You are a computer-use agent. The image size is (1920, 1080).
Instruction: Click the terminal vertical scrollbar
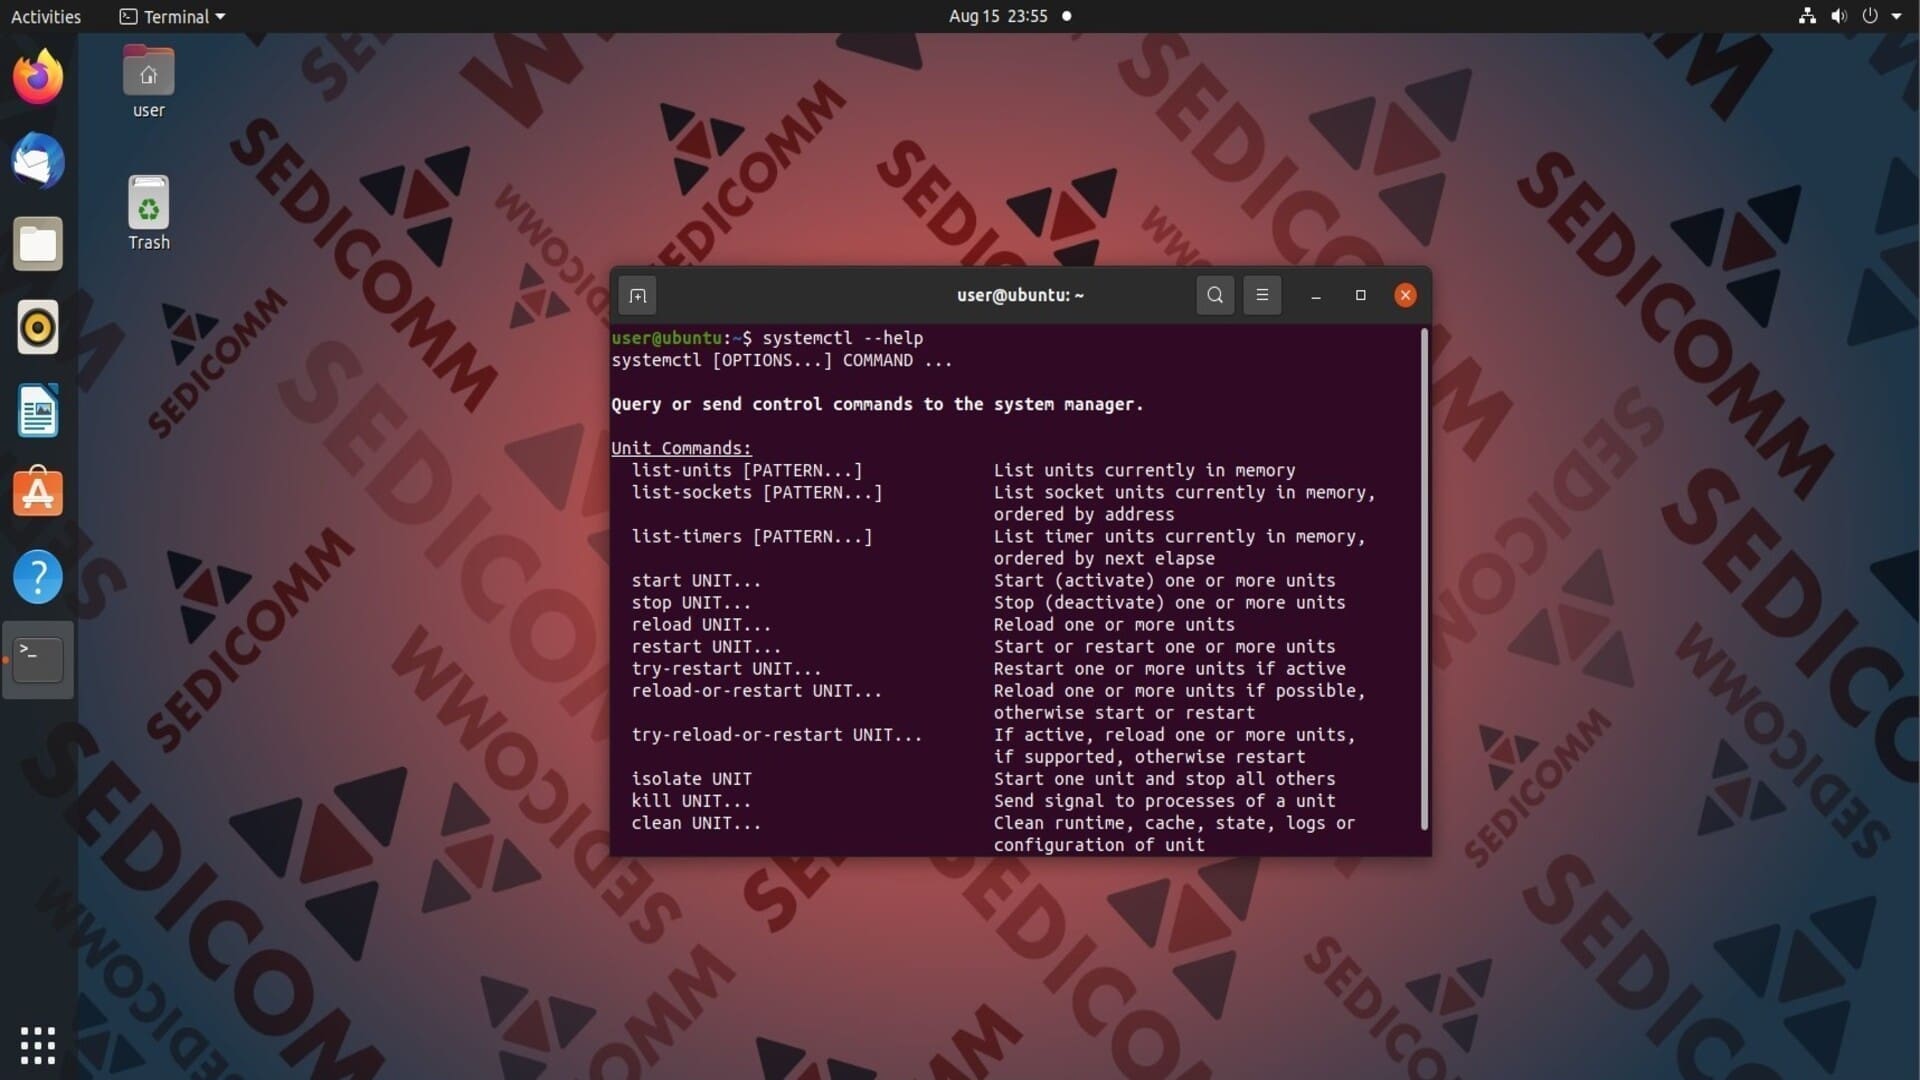tap(1424, 580)
